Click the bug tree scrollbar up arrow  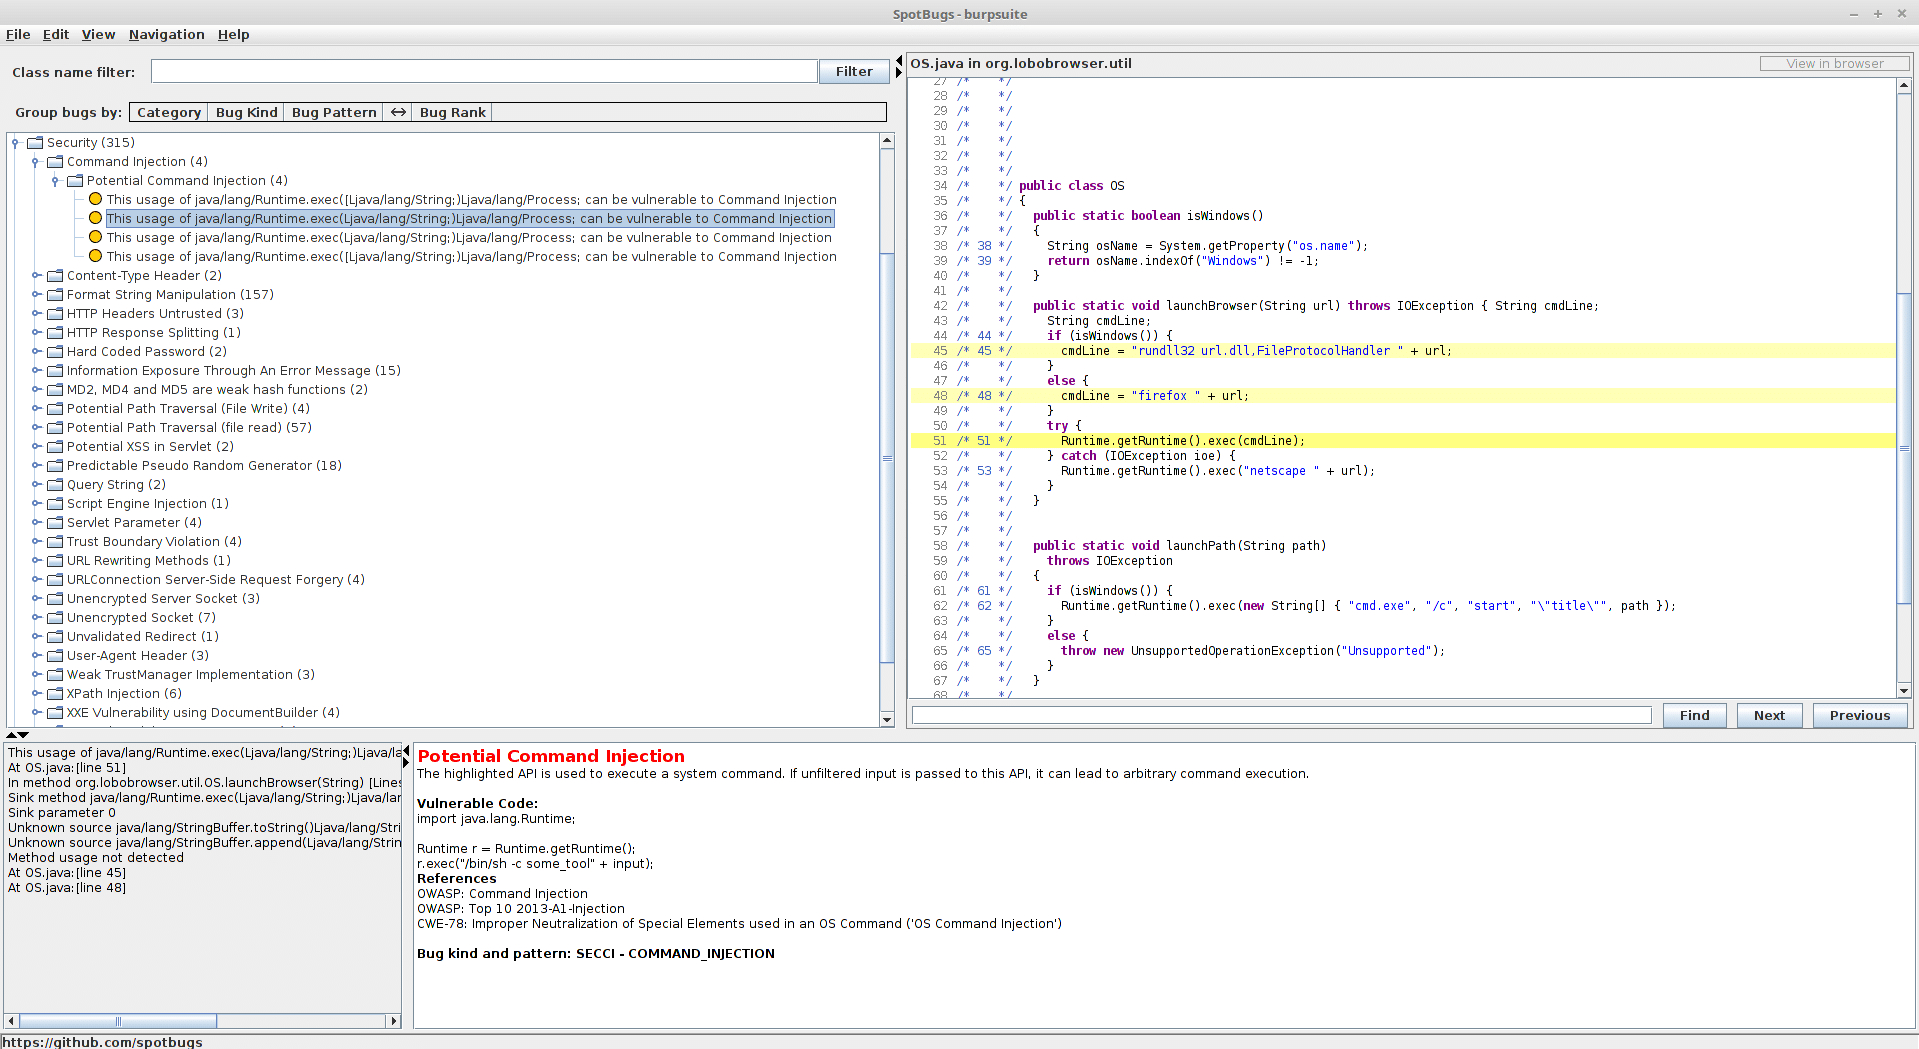pos(887,141)
